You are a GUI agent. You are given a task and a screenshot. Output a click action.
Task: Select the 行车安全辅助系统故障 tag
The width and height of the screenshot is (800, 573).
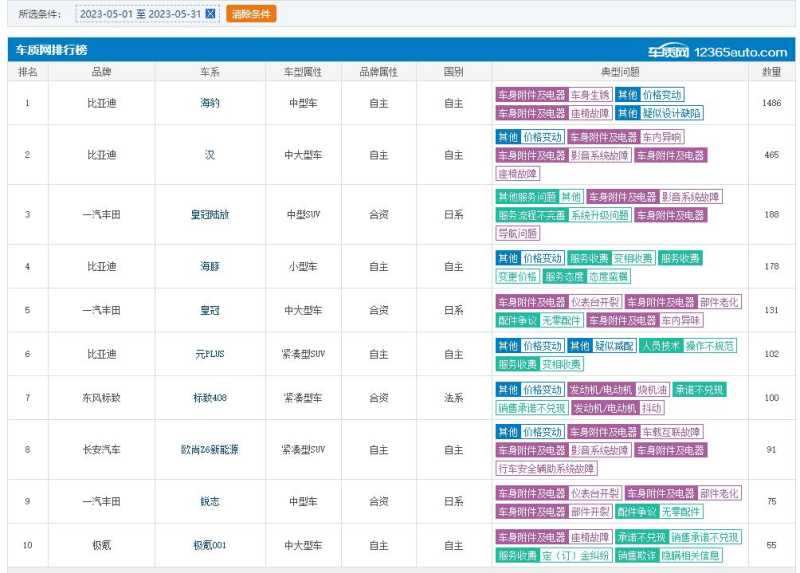tap(546, 468)
